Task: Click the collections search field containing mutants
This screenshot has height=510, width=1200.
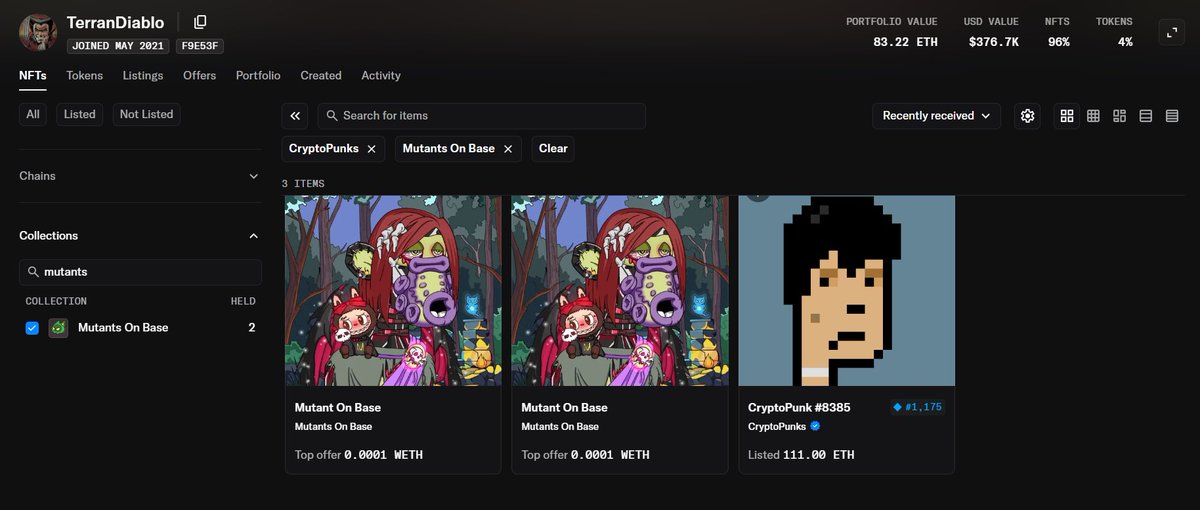Action: click(140, 272)
